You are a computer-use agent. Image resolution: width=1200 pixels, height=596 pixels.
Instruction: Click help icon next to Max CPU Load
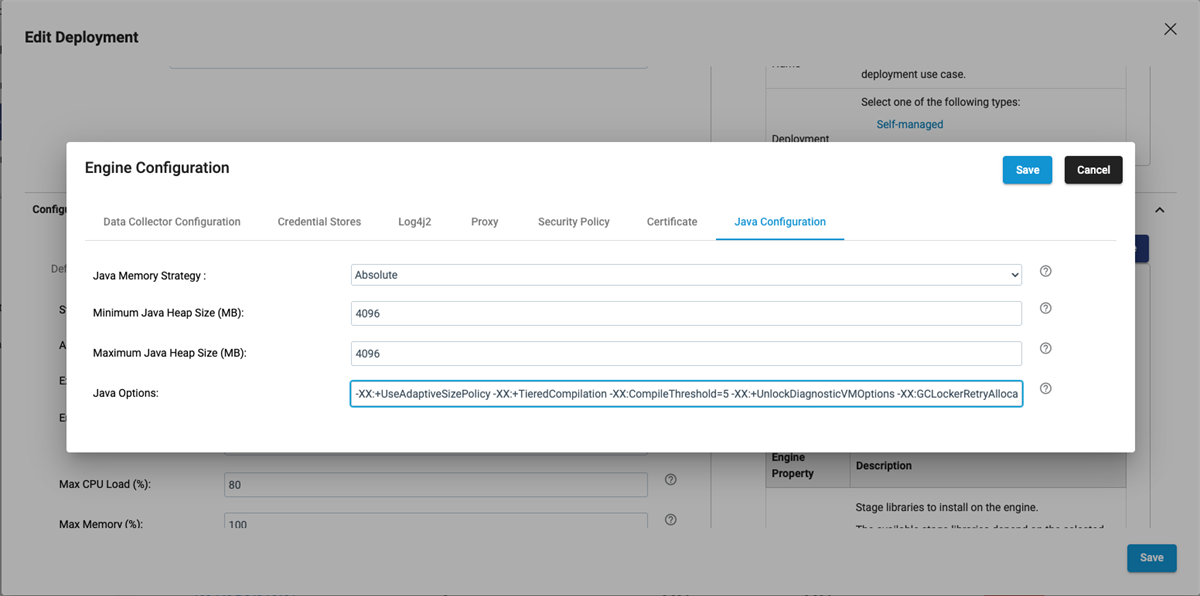click(x=671, y=480)
